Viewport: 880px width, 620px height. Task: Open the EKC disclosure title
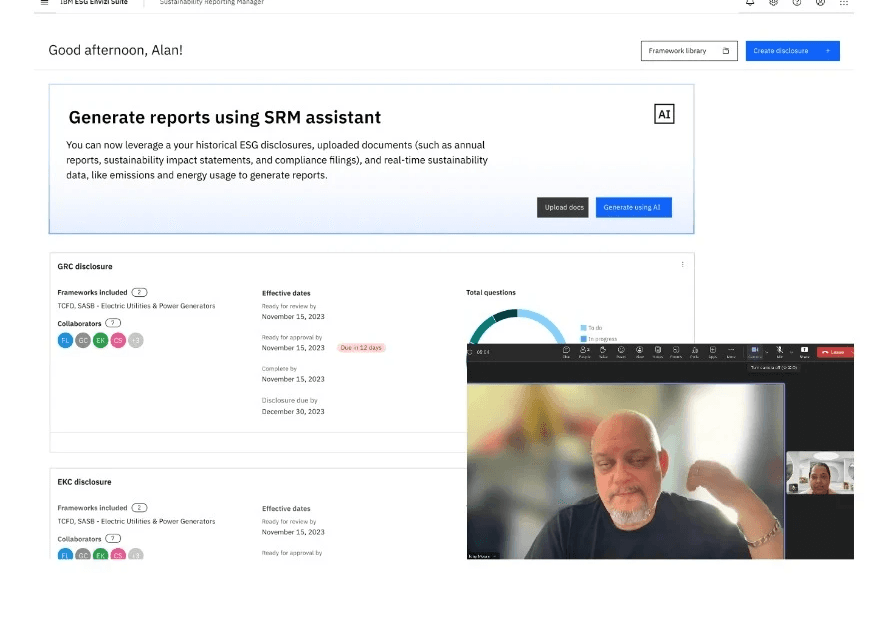click(84, 482)
